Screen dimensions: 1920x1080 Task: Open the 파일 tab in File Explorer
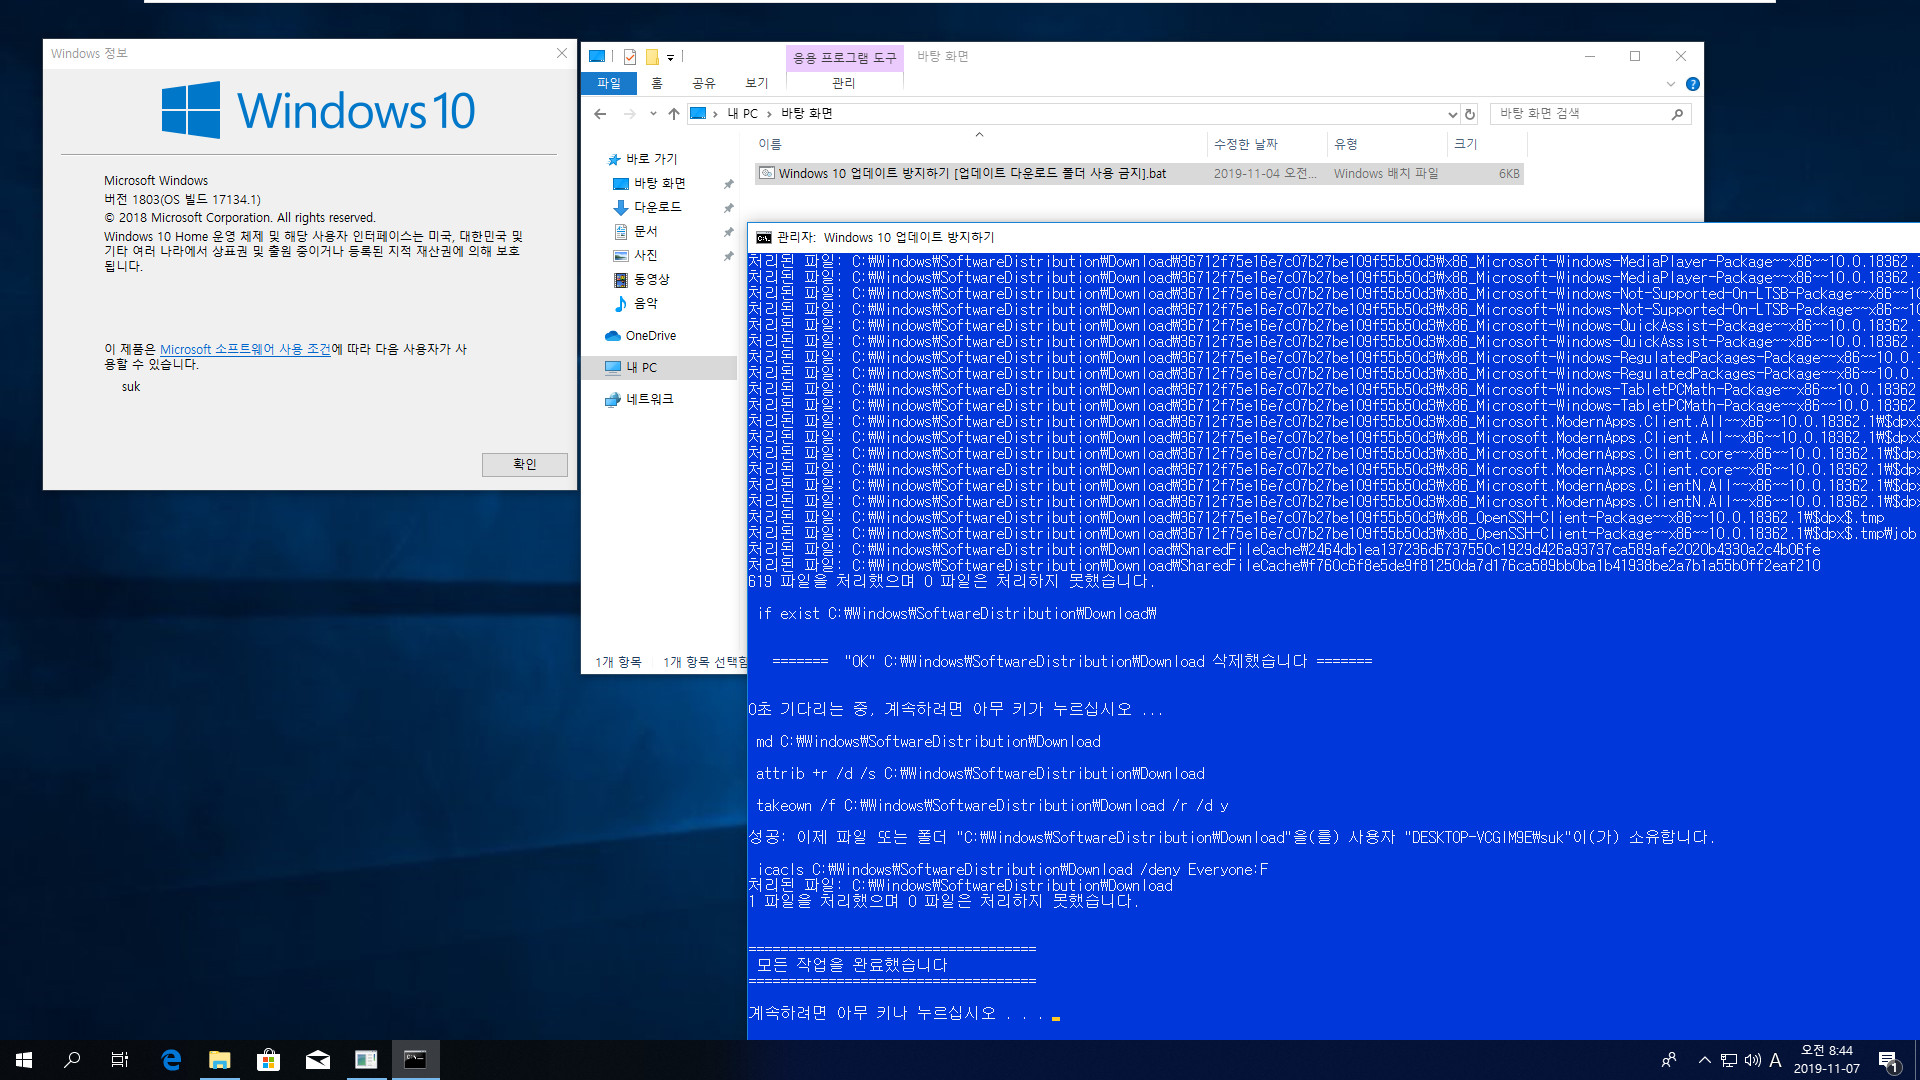[x=609, y=83]
